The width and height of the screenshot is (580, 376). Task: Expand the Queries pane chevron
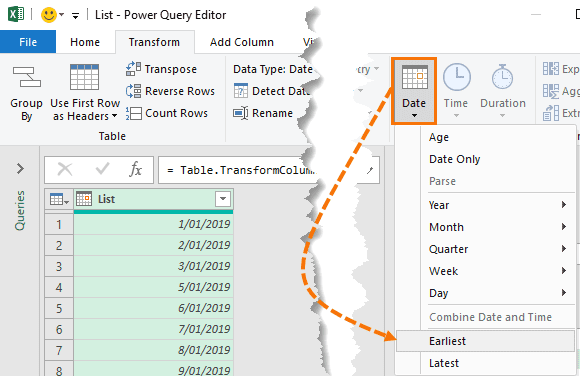[20, 169]
